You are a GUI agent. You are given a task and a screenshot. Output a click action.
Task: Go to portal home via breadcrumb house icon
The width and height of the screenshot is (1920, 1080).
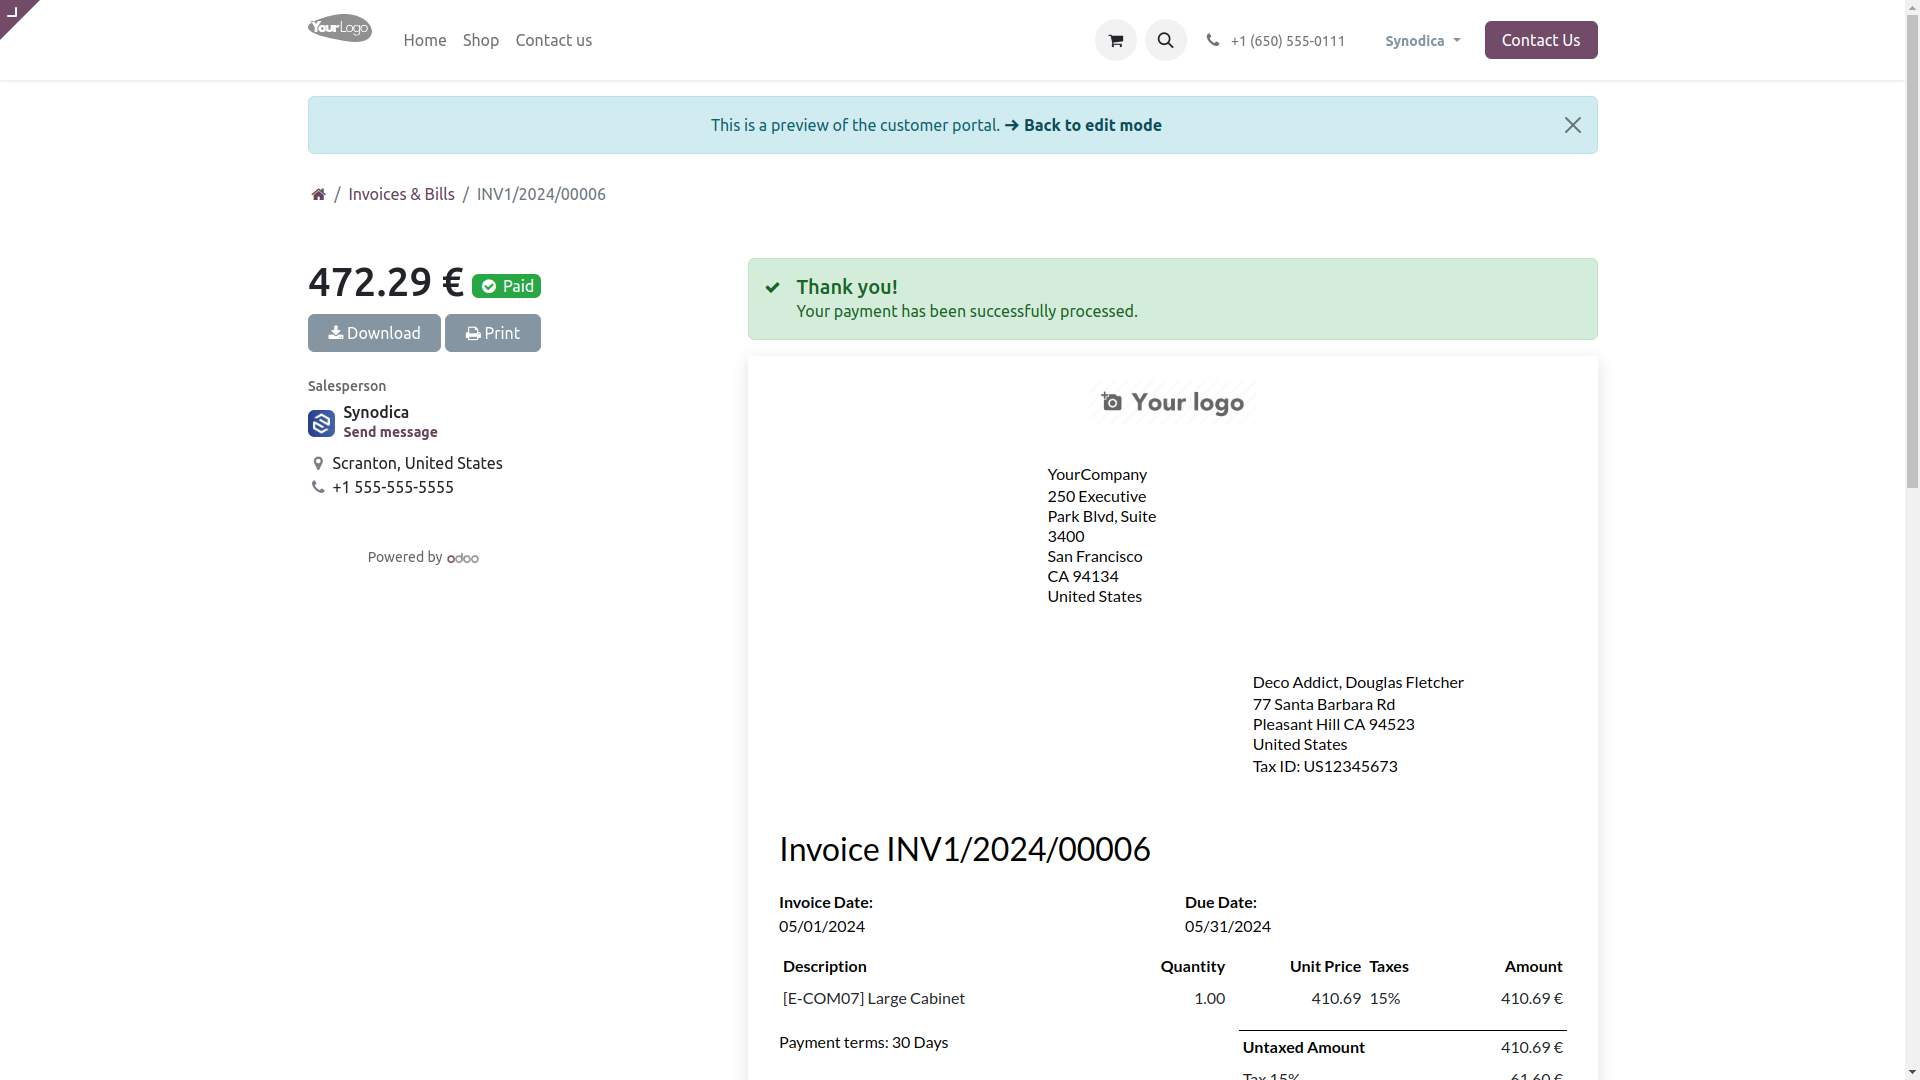coord(318,194)
